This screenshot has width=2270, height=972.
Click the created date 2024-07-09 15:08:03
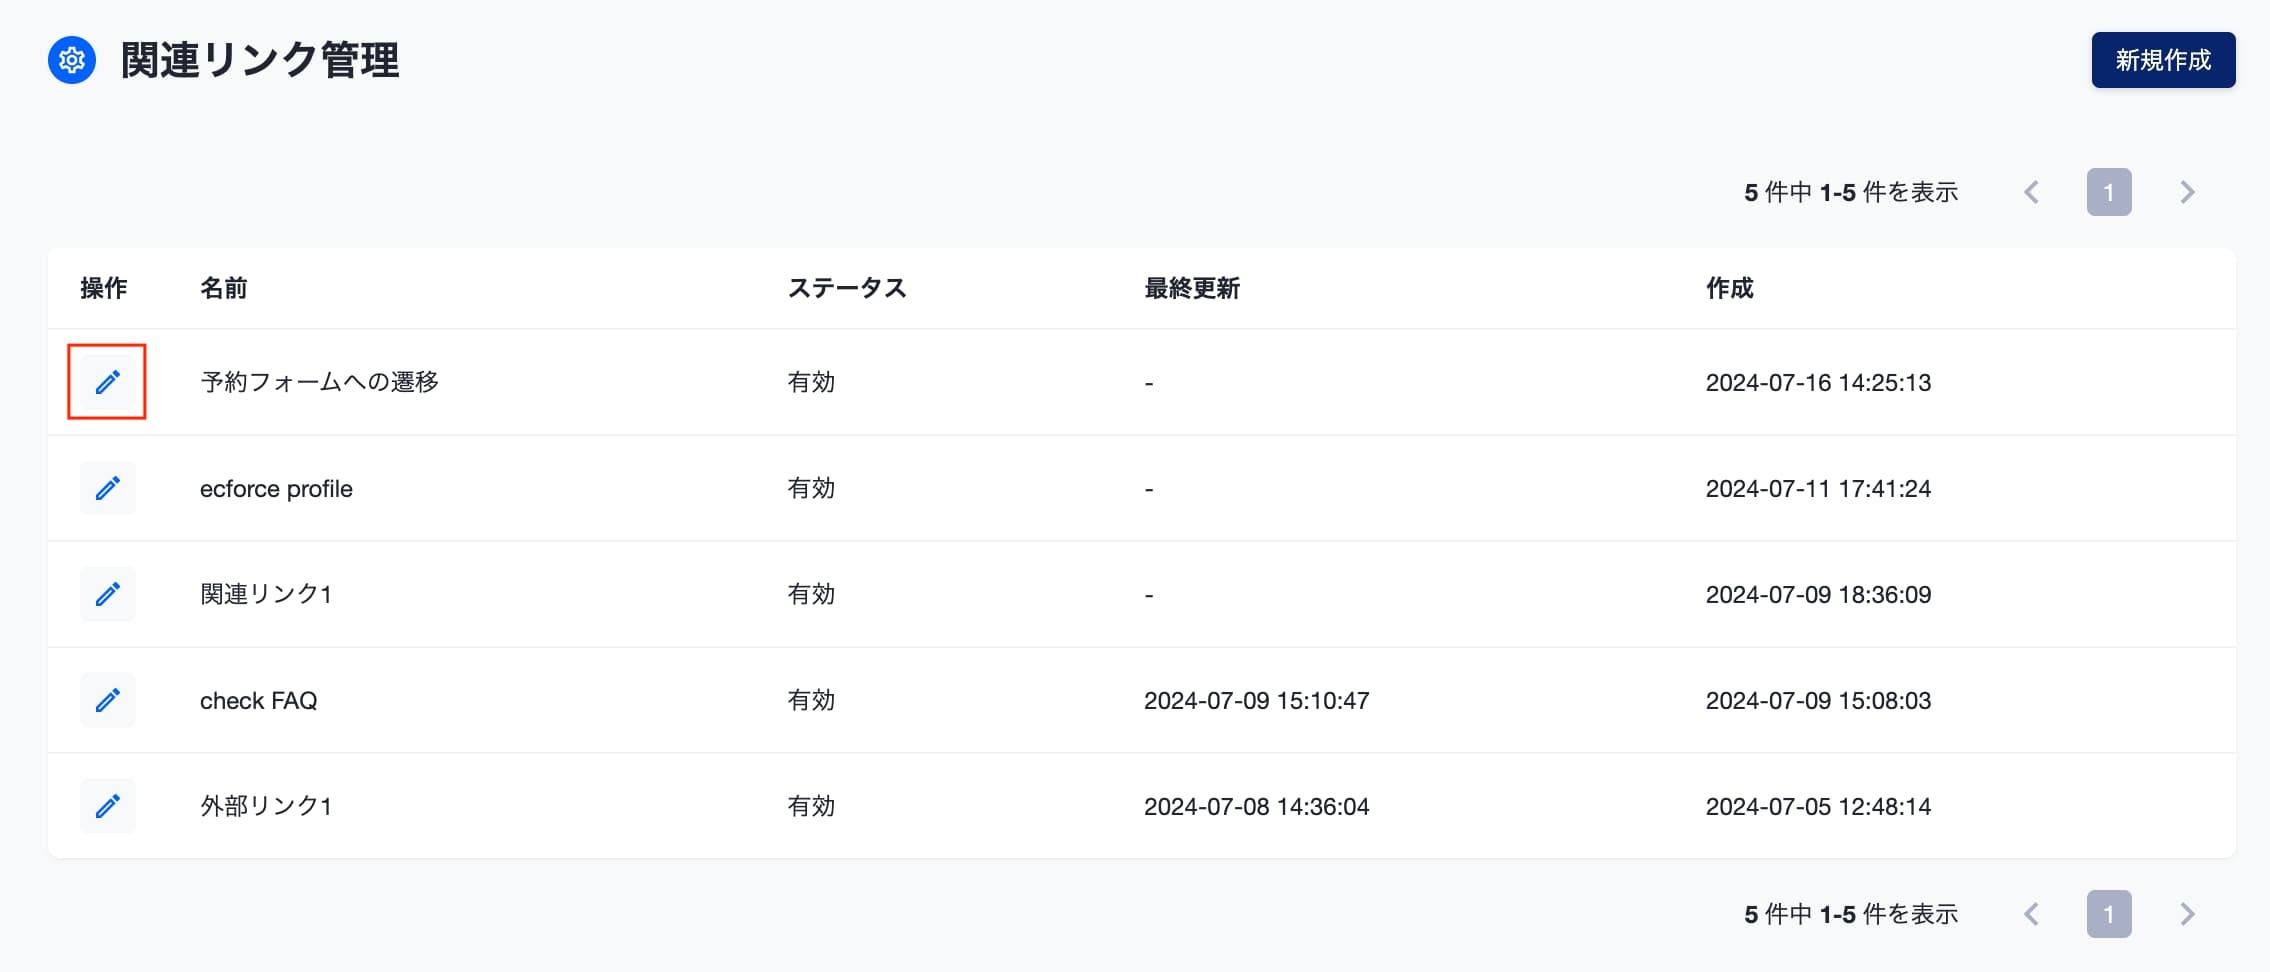[1818, 701]
